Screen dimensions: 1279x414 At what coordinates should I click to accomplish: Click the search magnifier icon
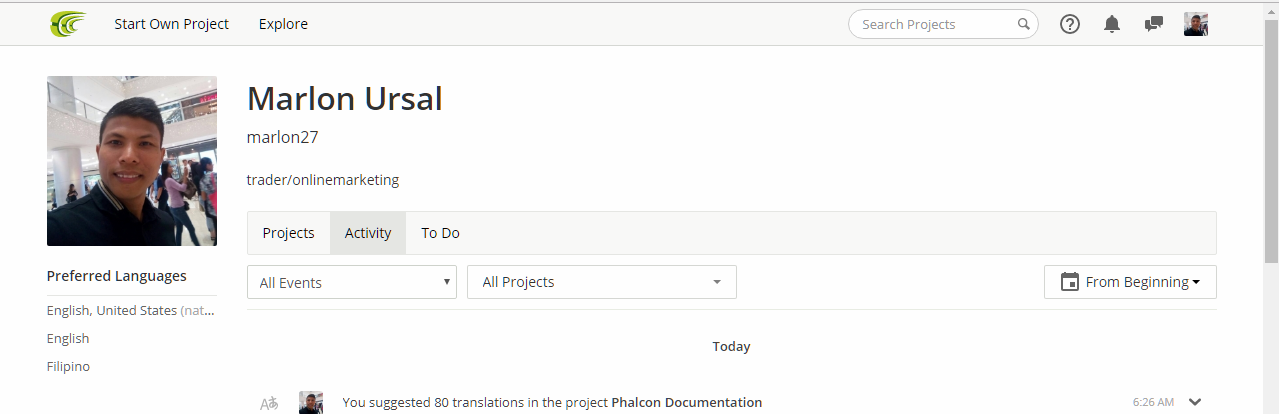tap(1024, 24)
